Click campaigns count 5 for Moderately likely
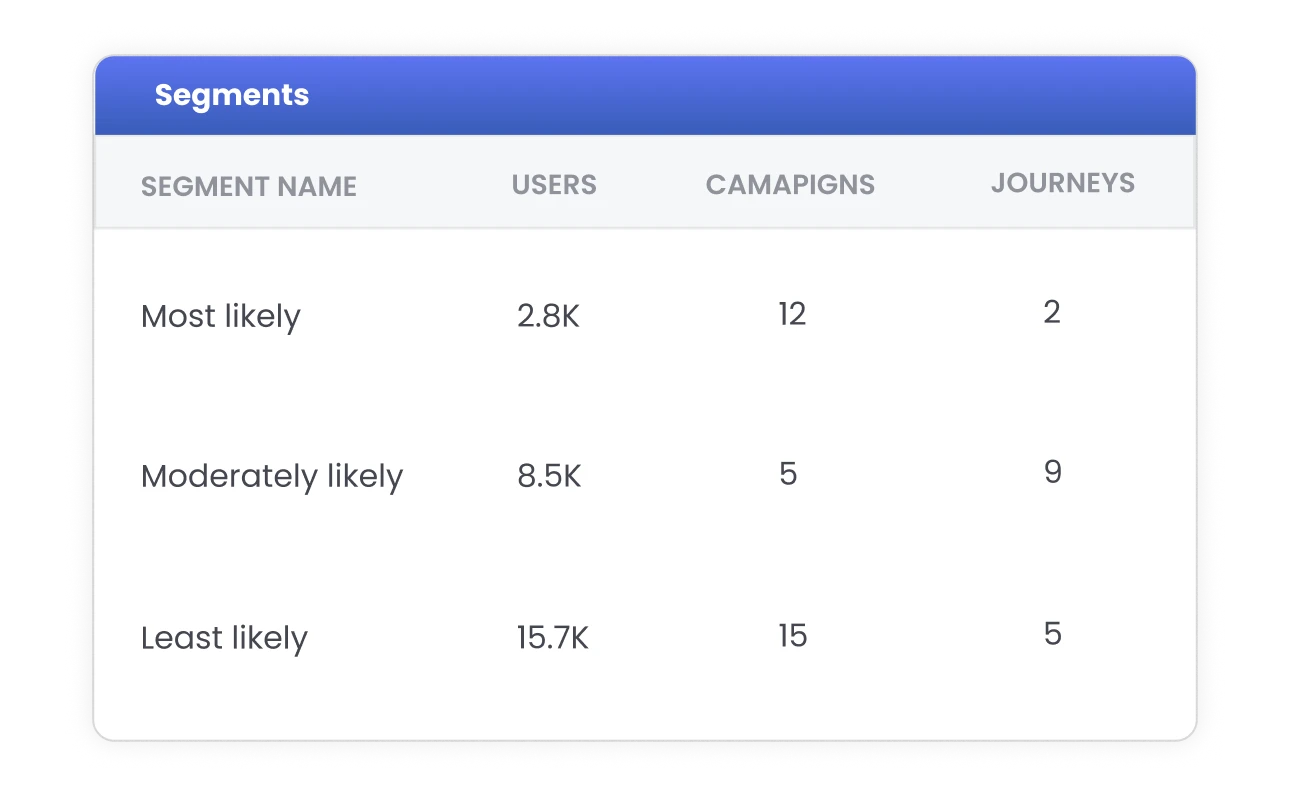This screenshot has width=1290, height=796. pos(789,474)
